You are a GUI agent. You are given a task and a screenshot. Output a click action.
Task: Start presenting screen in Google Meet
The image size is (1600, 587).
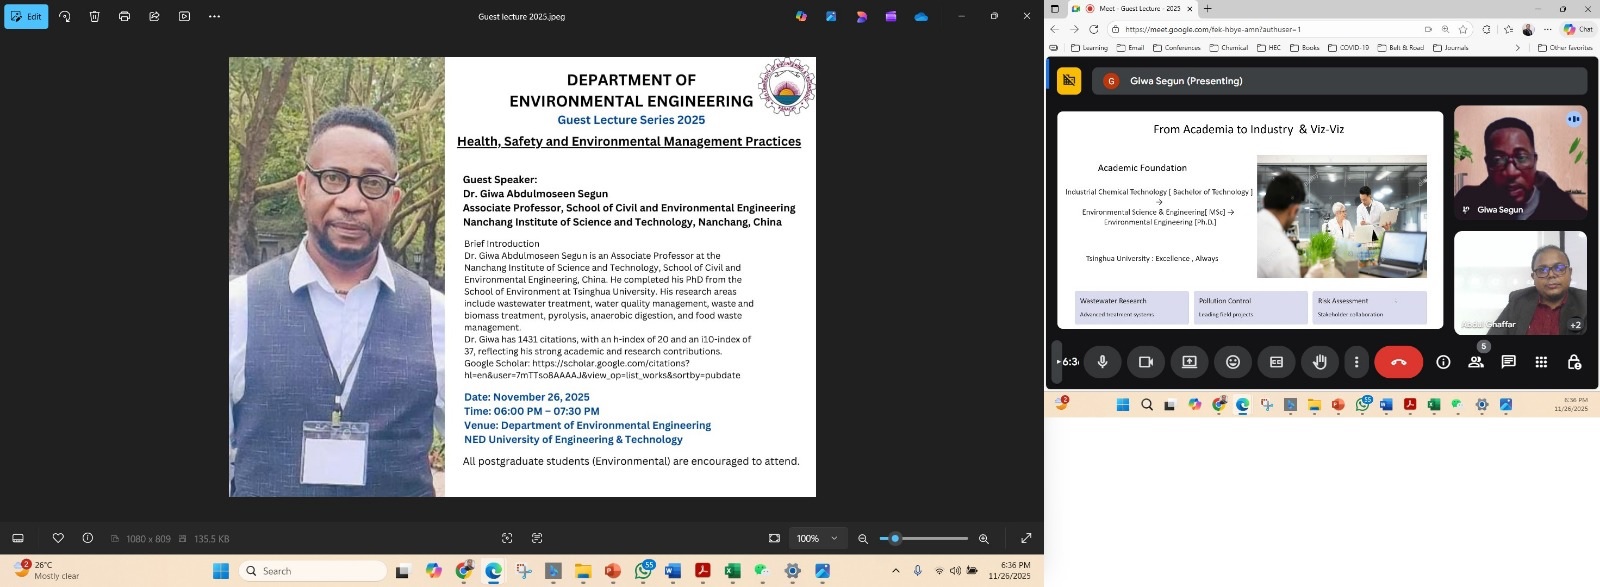click(1189, 362)
